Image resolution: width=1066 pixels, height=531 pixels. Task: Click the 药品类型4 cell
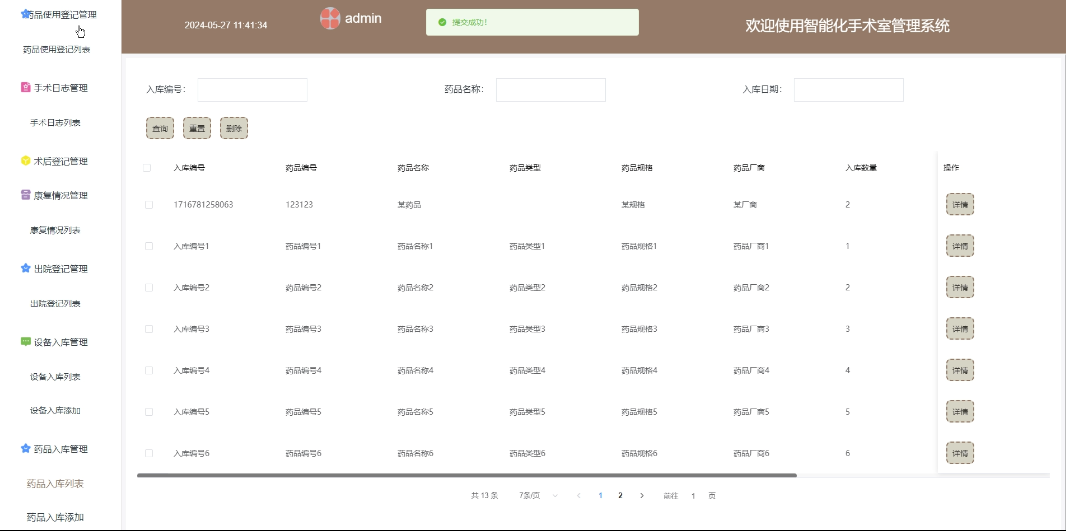tap(528, 371)
